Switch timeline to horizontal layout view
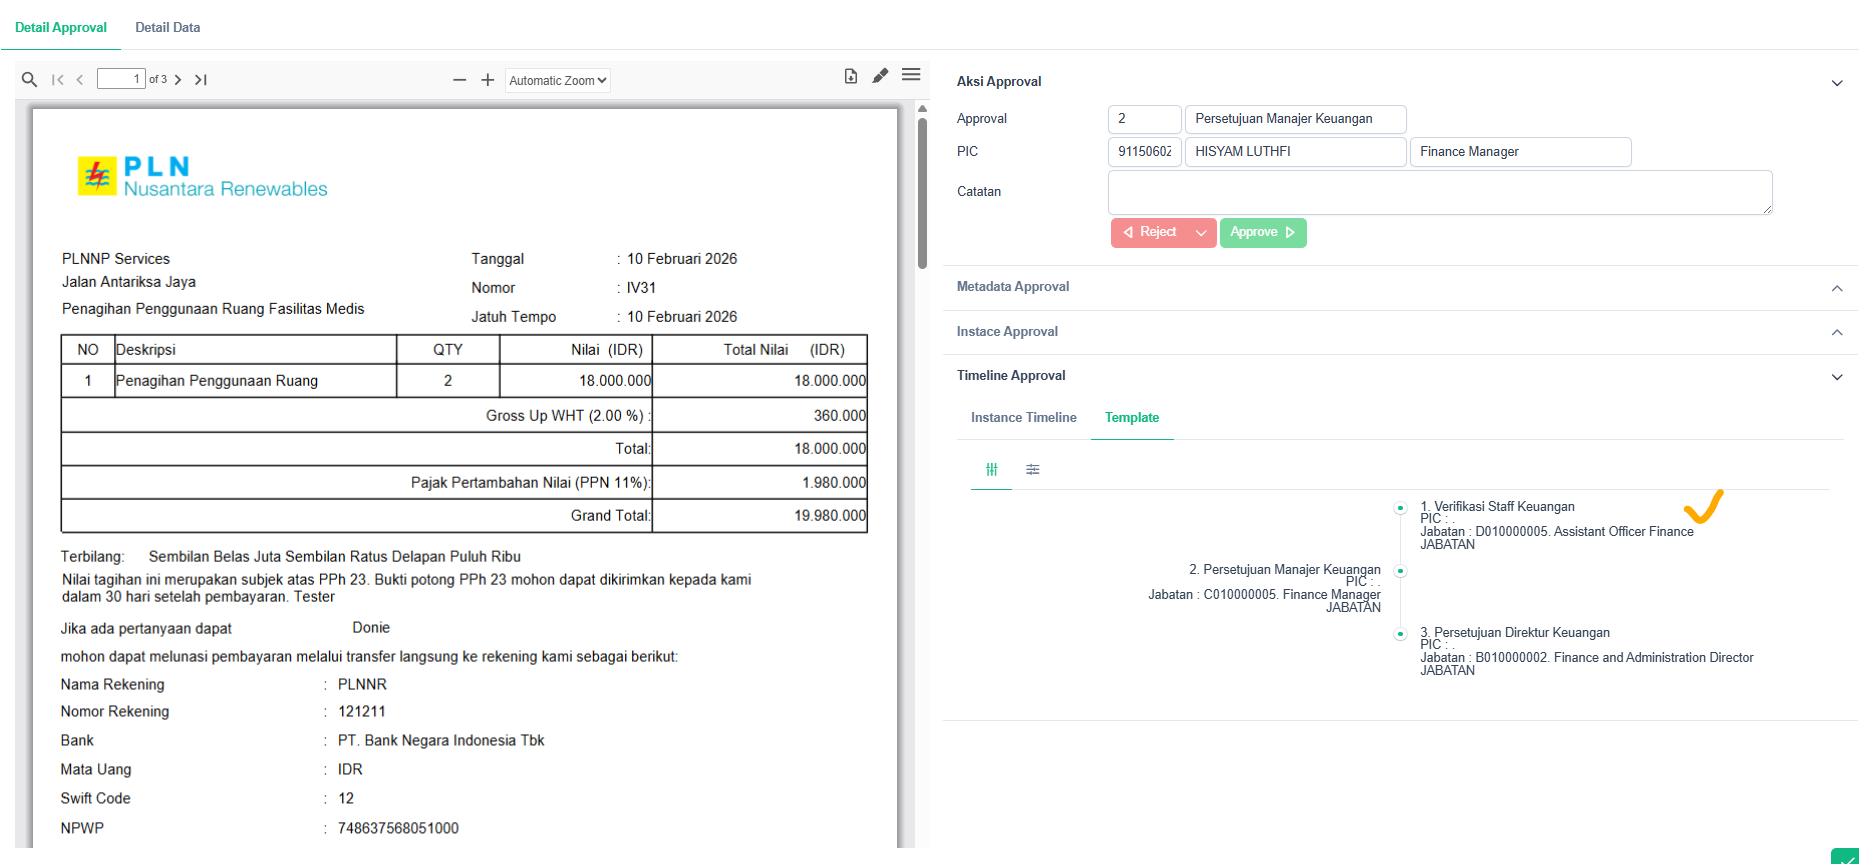1859x864 pixels. 1033,470
